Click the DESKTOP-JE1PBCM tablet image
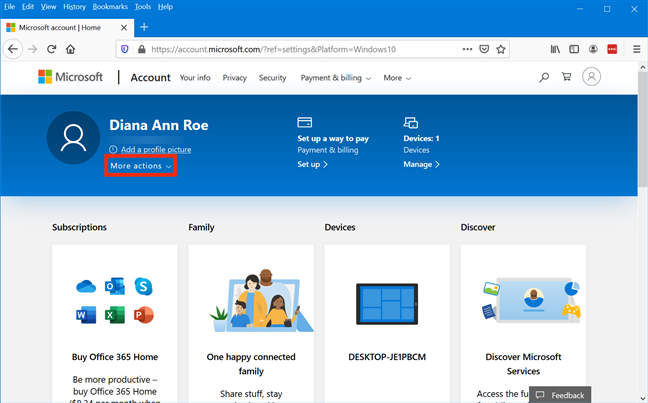 point(387,304)
